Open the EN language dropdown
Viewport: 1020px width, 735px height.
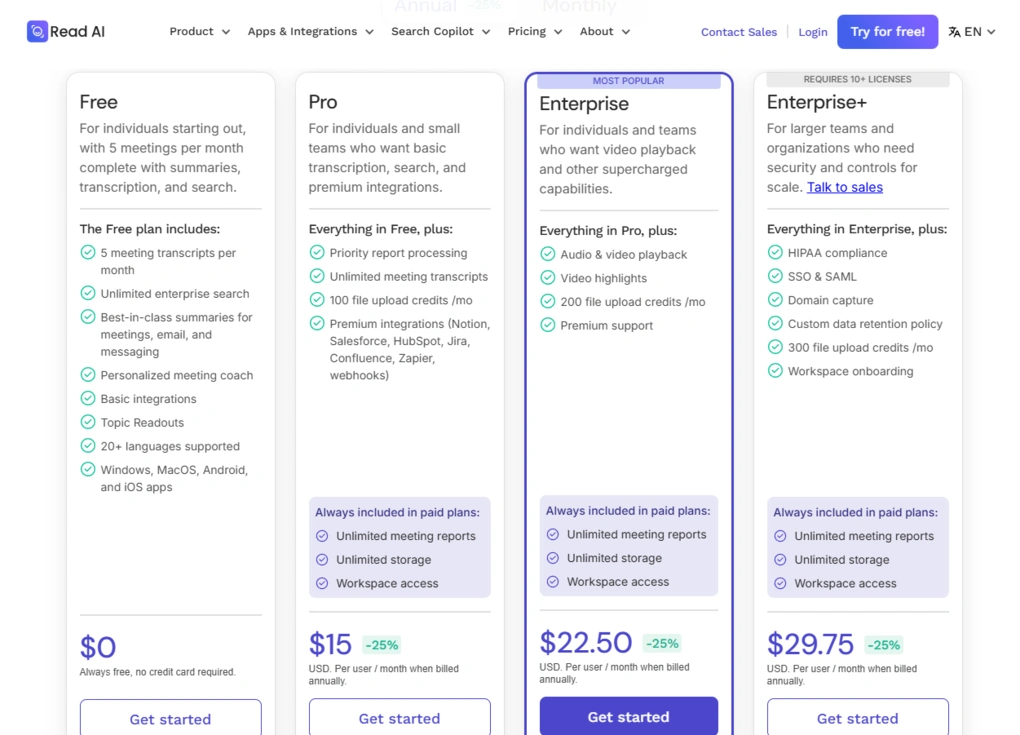(x=972, y=31)
